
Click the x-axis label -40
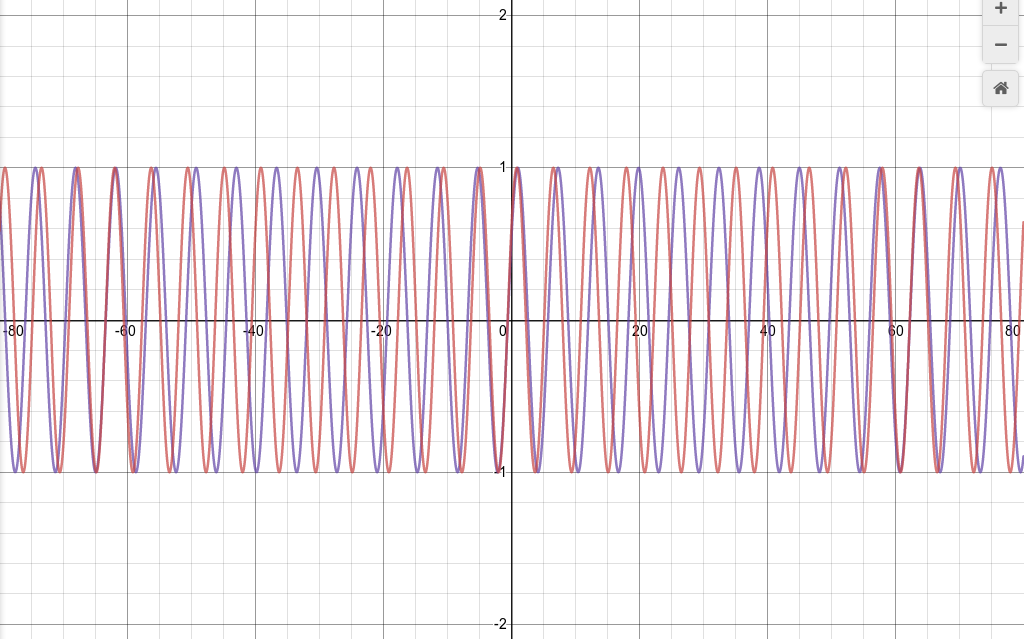(x=252, y=332)
